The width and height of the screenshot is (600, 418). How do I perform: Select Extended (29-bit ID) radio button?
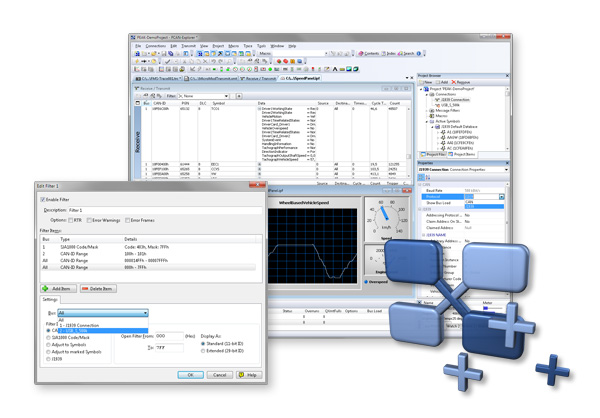[203, 351]
